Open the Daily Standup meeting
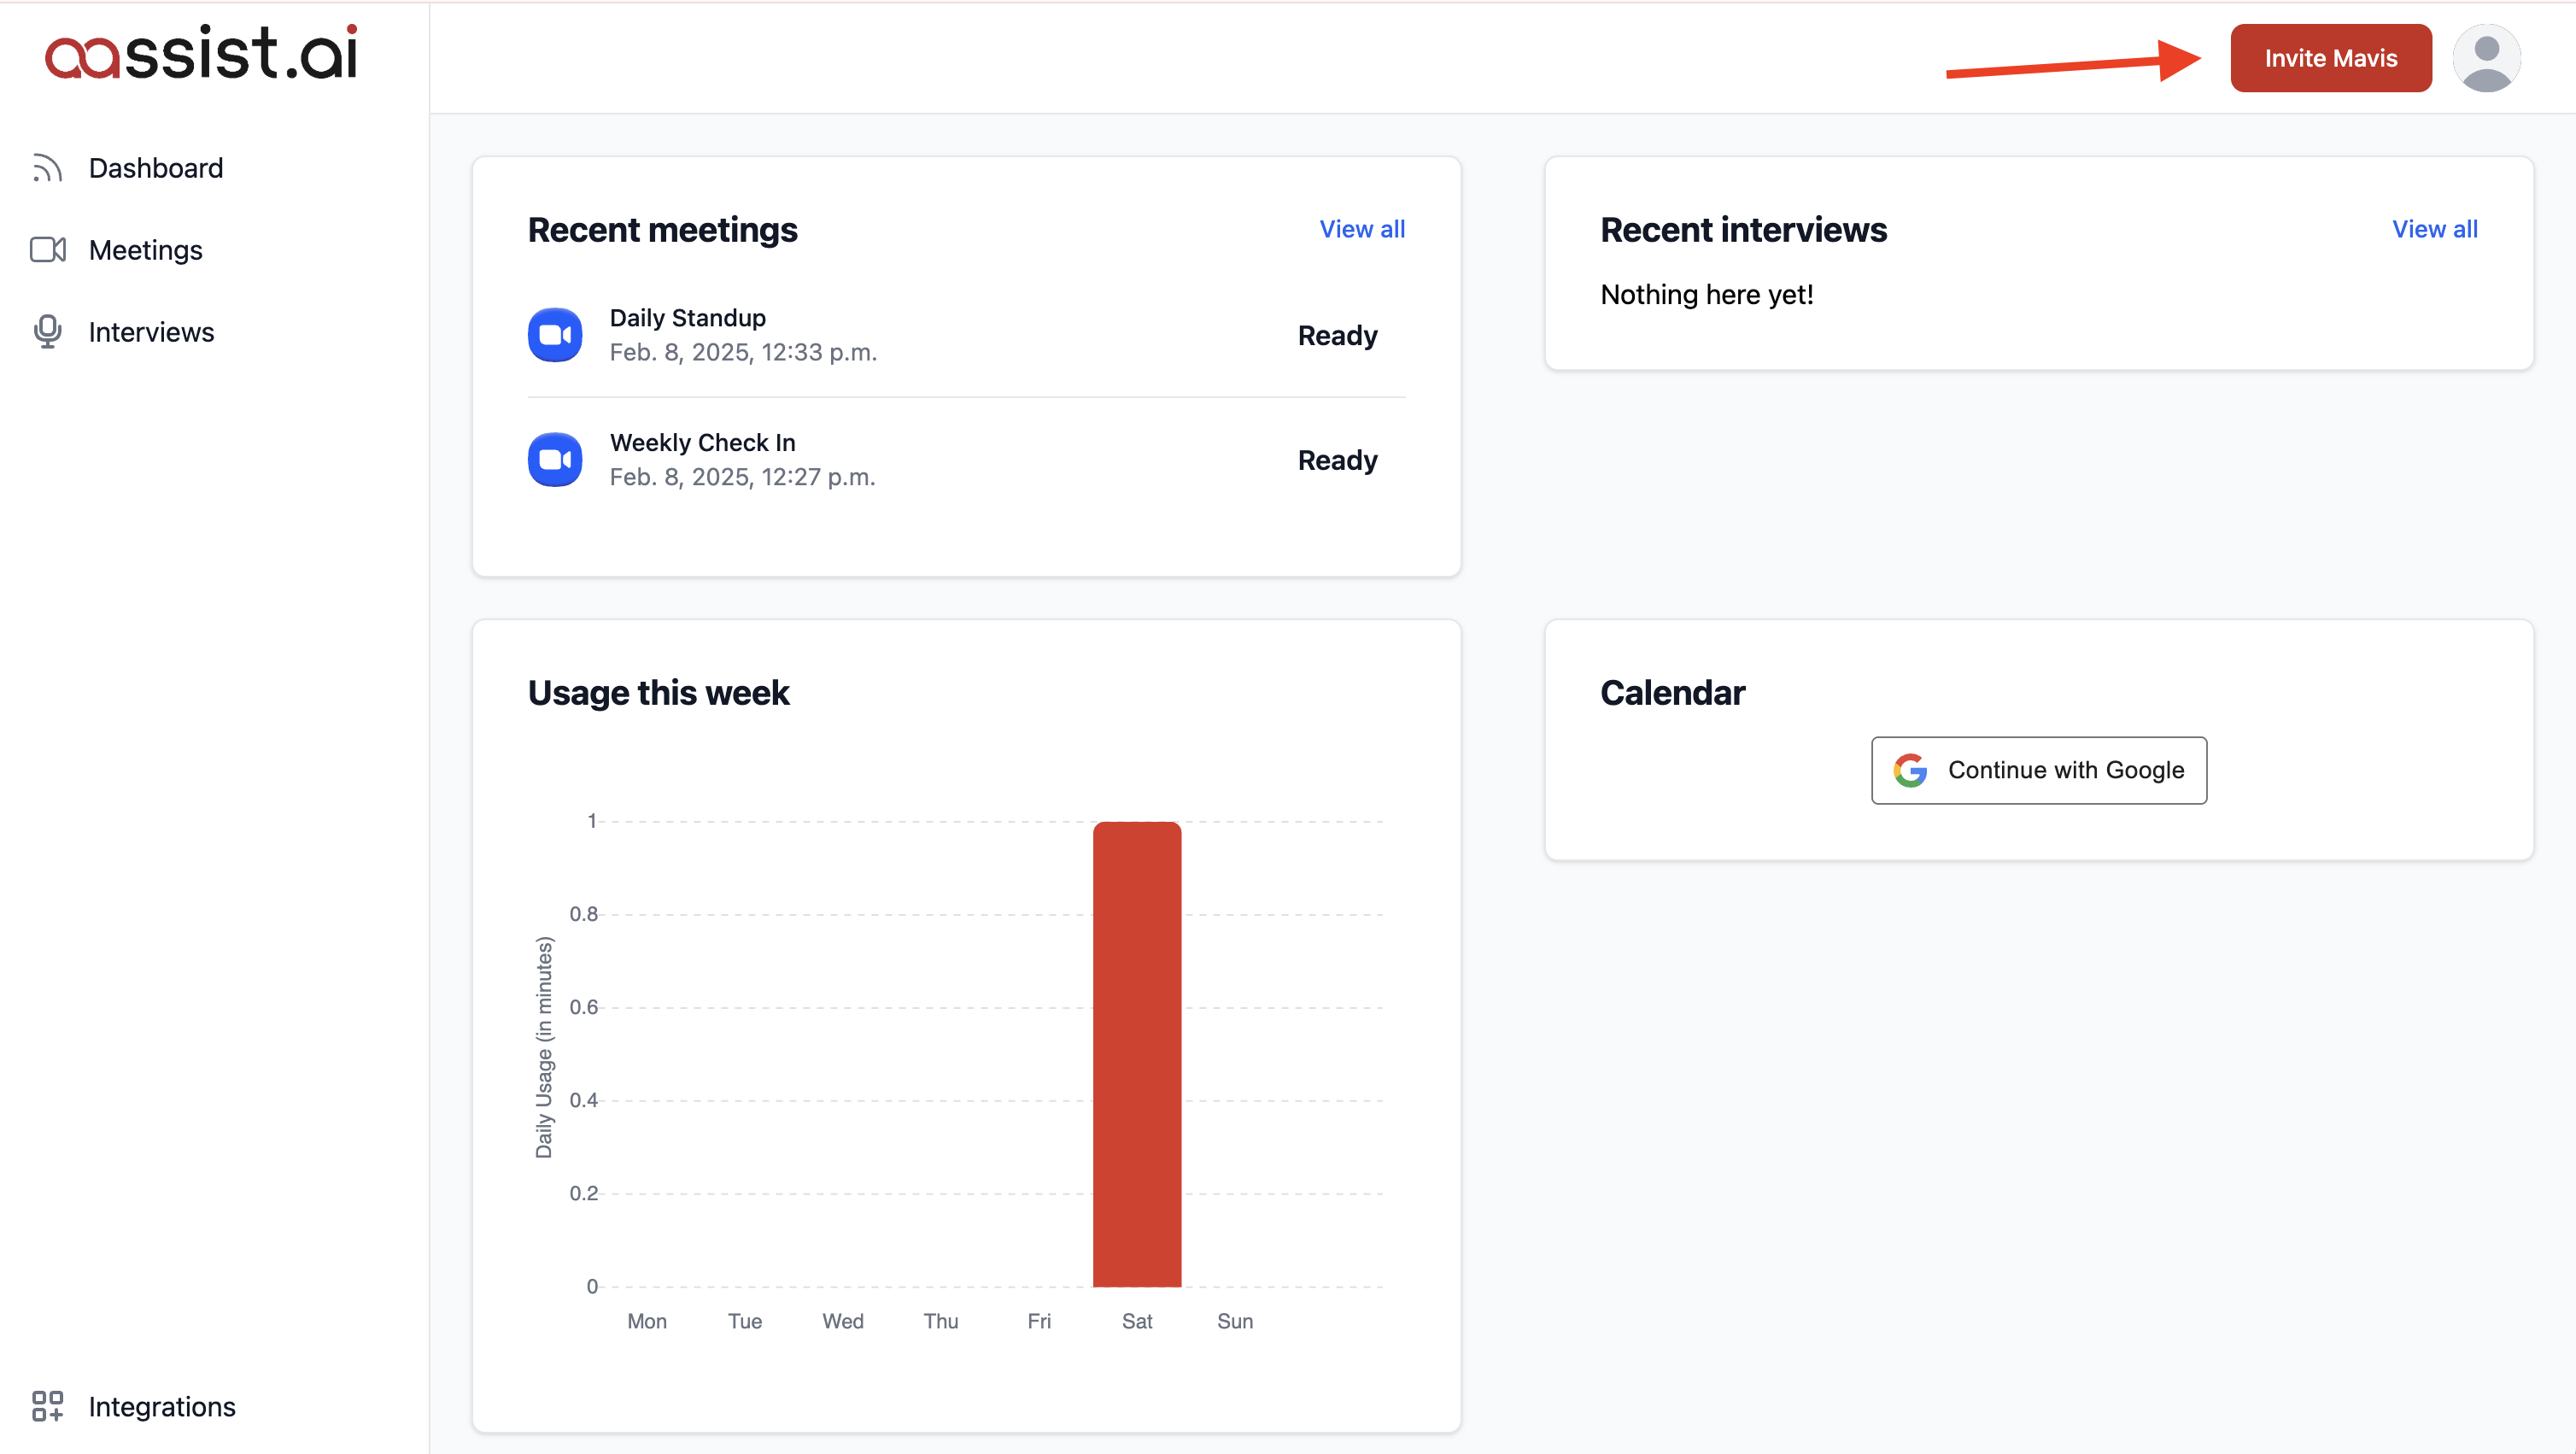The height and width of the screenshot is (1454, 2576). 688,318
